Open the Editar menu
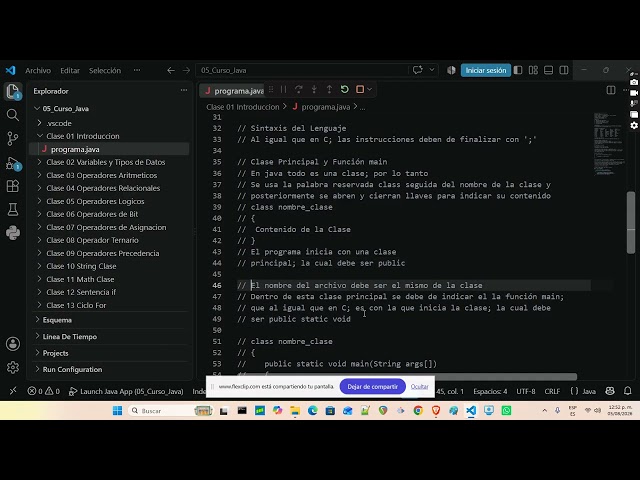Viewport: 640px width, 480px height. click(70, 70)
